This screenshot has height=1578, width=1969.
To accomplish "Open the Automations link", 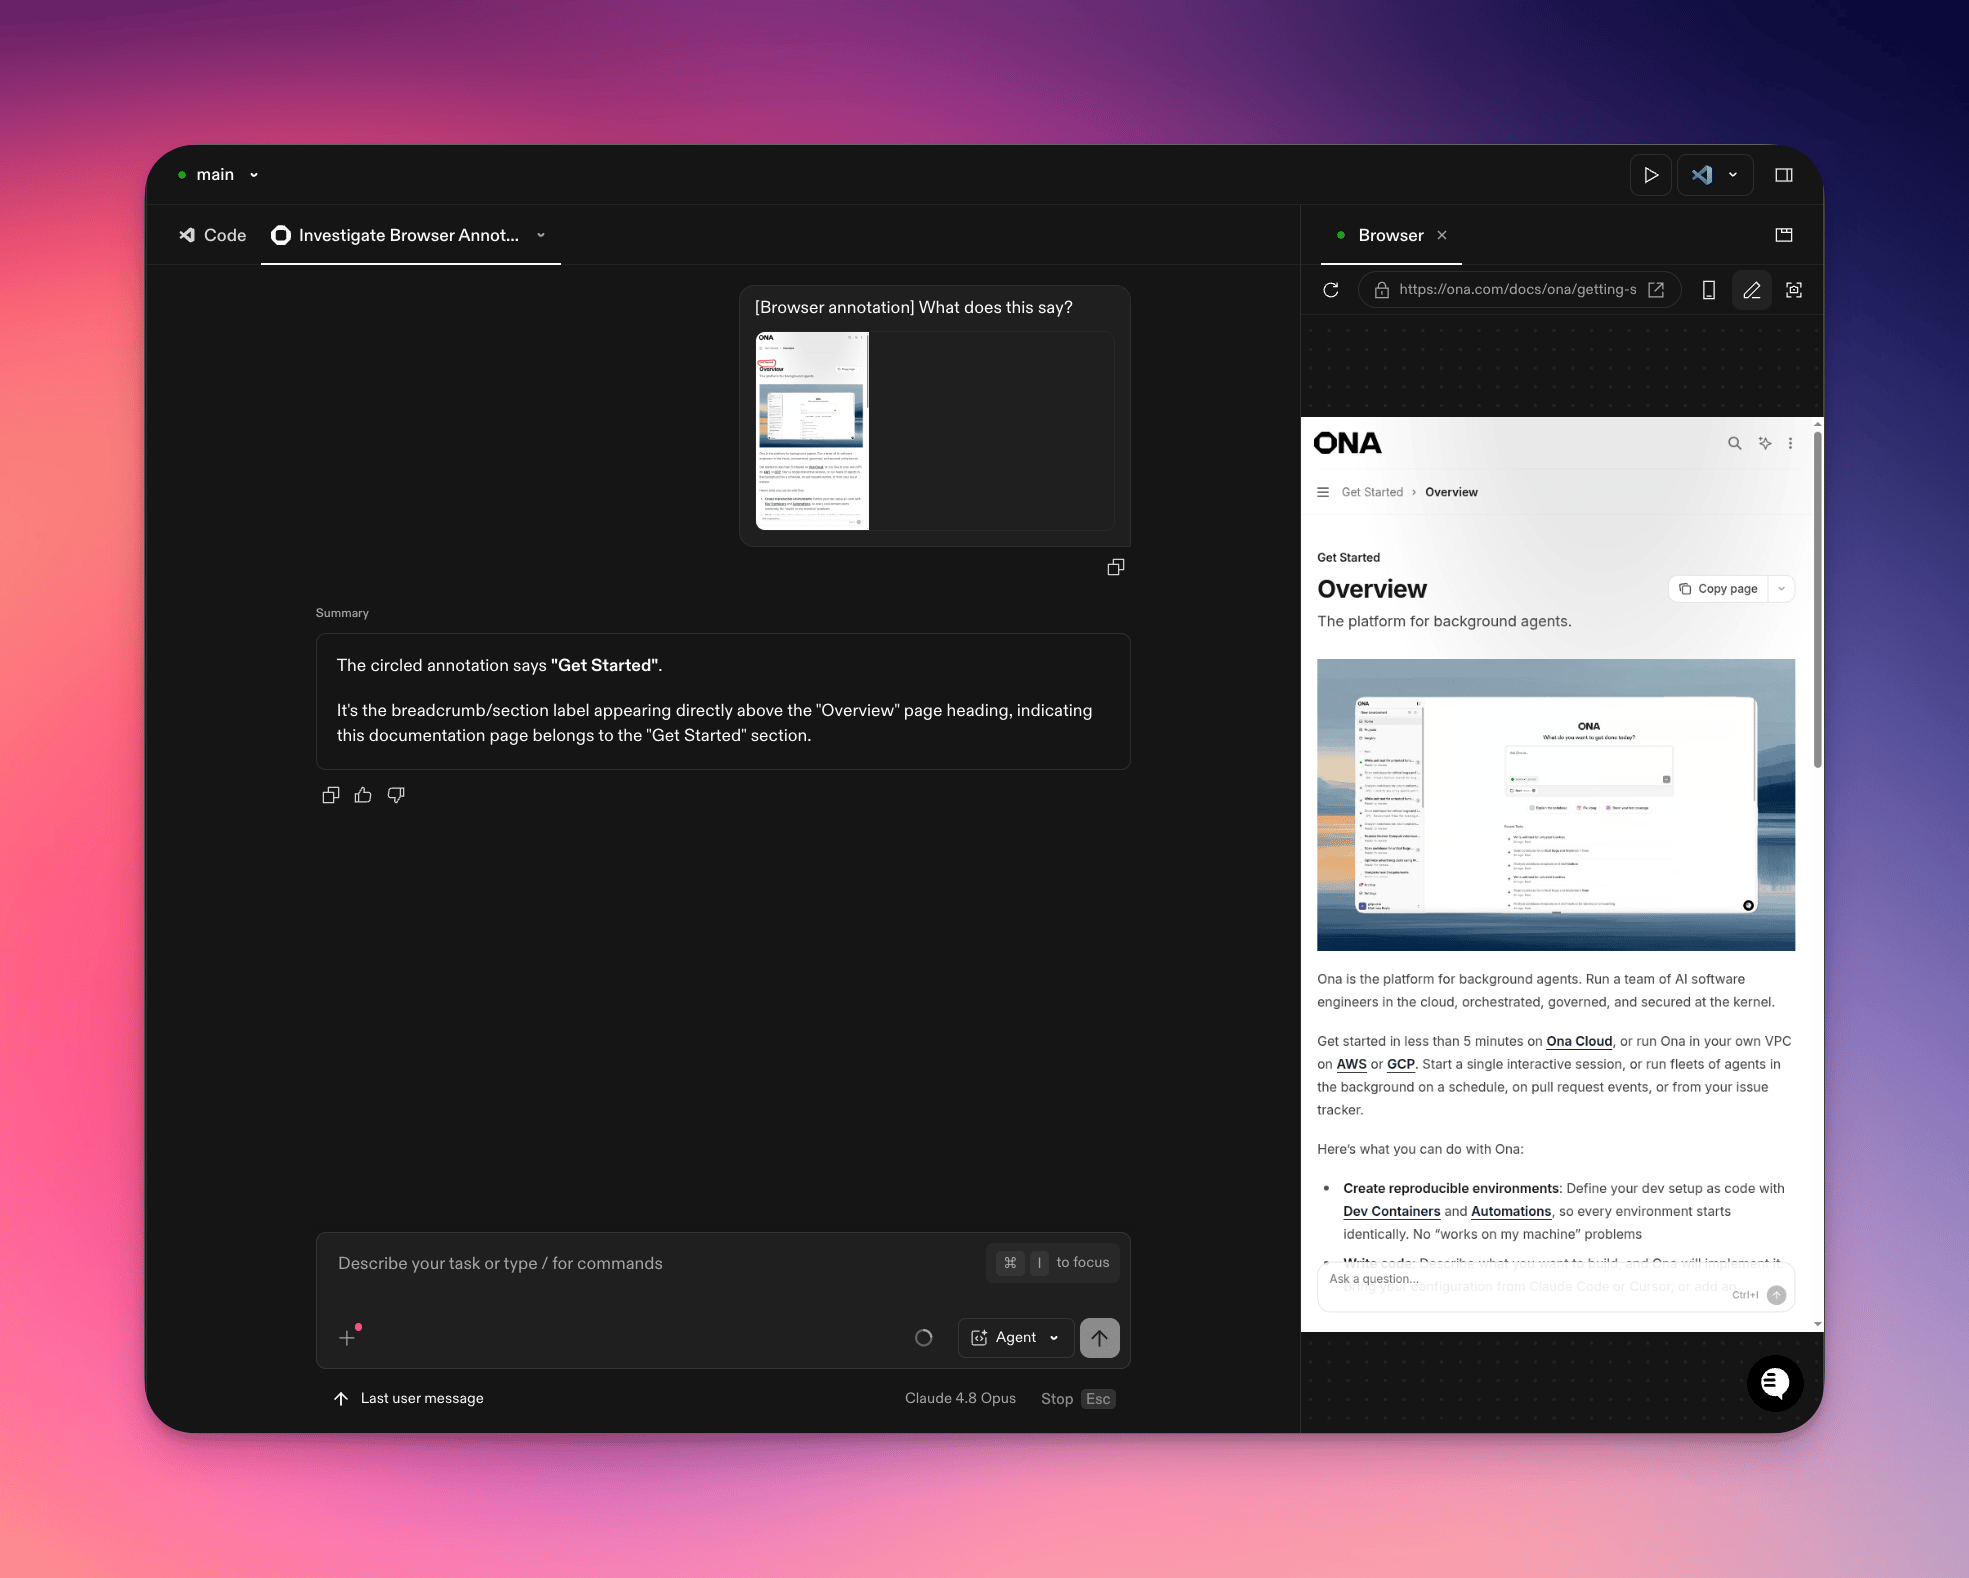I will point(1511,1211).
